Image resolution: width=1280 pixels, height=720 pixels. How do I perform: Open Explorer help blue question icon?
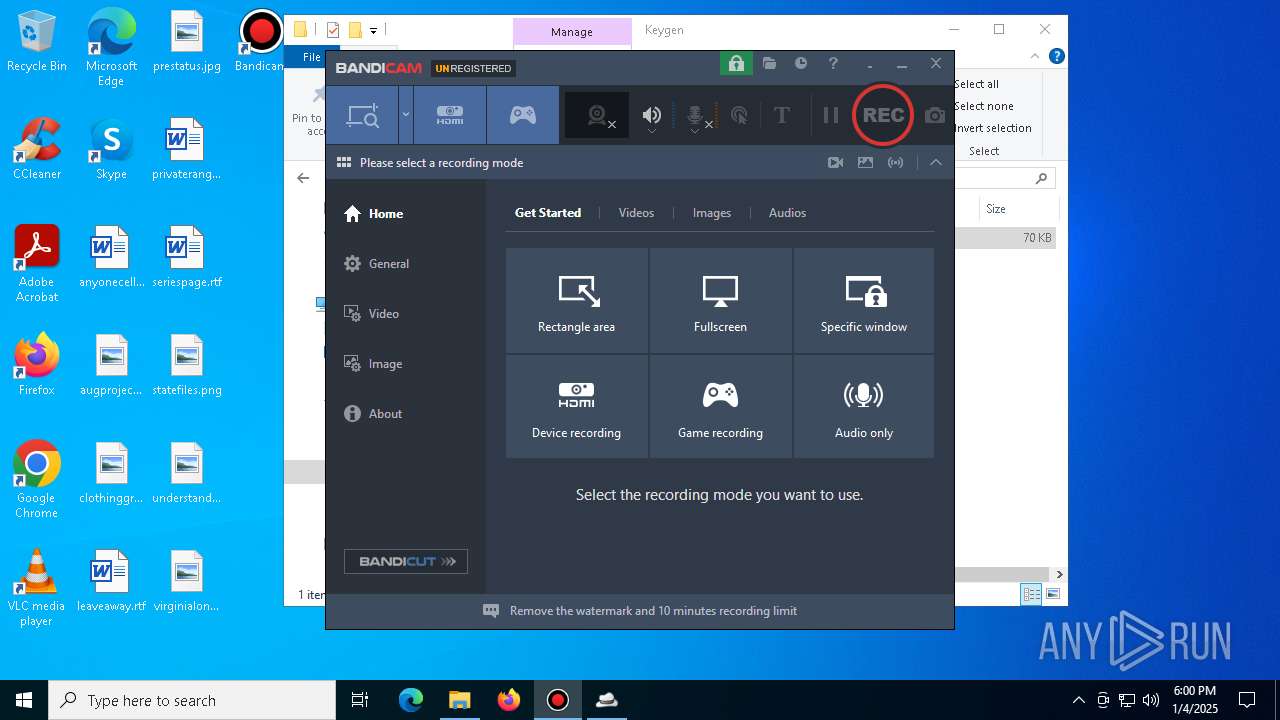click(1056, 57)
